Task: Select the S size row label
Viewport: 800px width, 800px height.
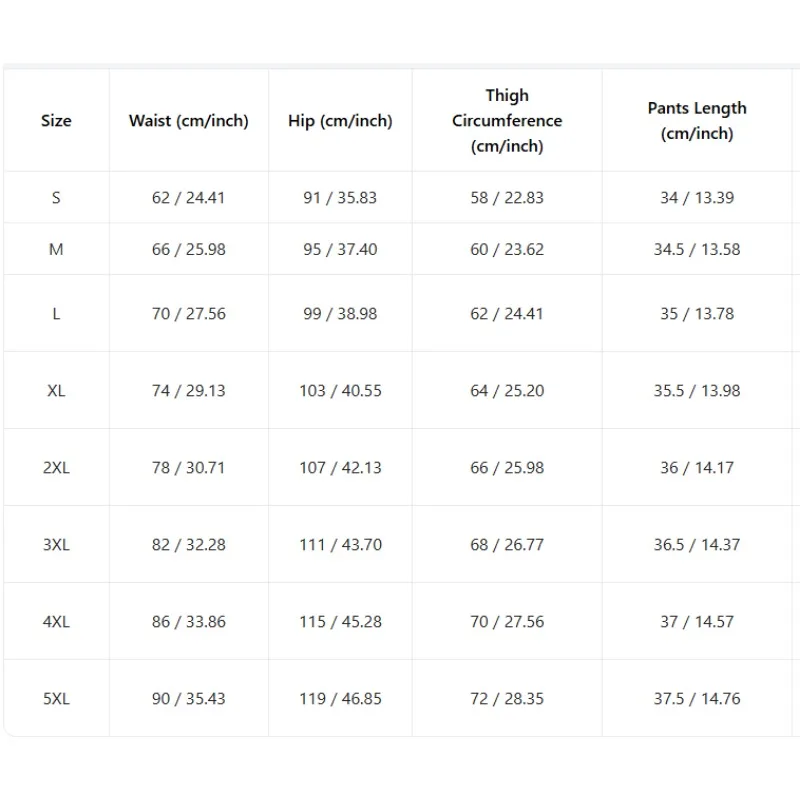Action: point(56,197)
